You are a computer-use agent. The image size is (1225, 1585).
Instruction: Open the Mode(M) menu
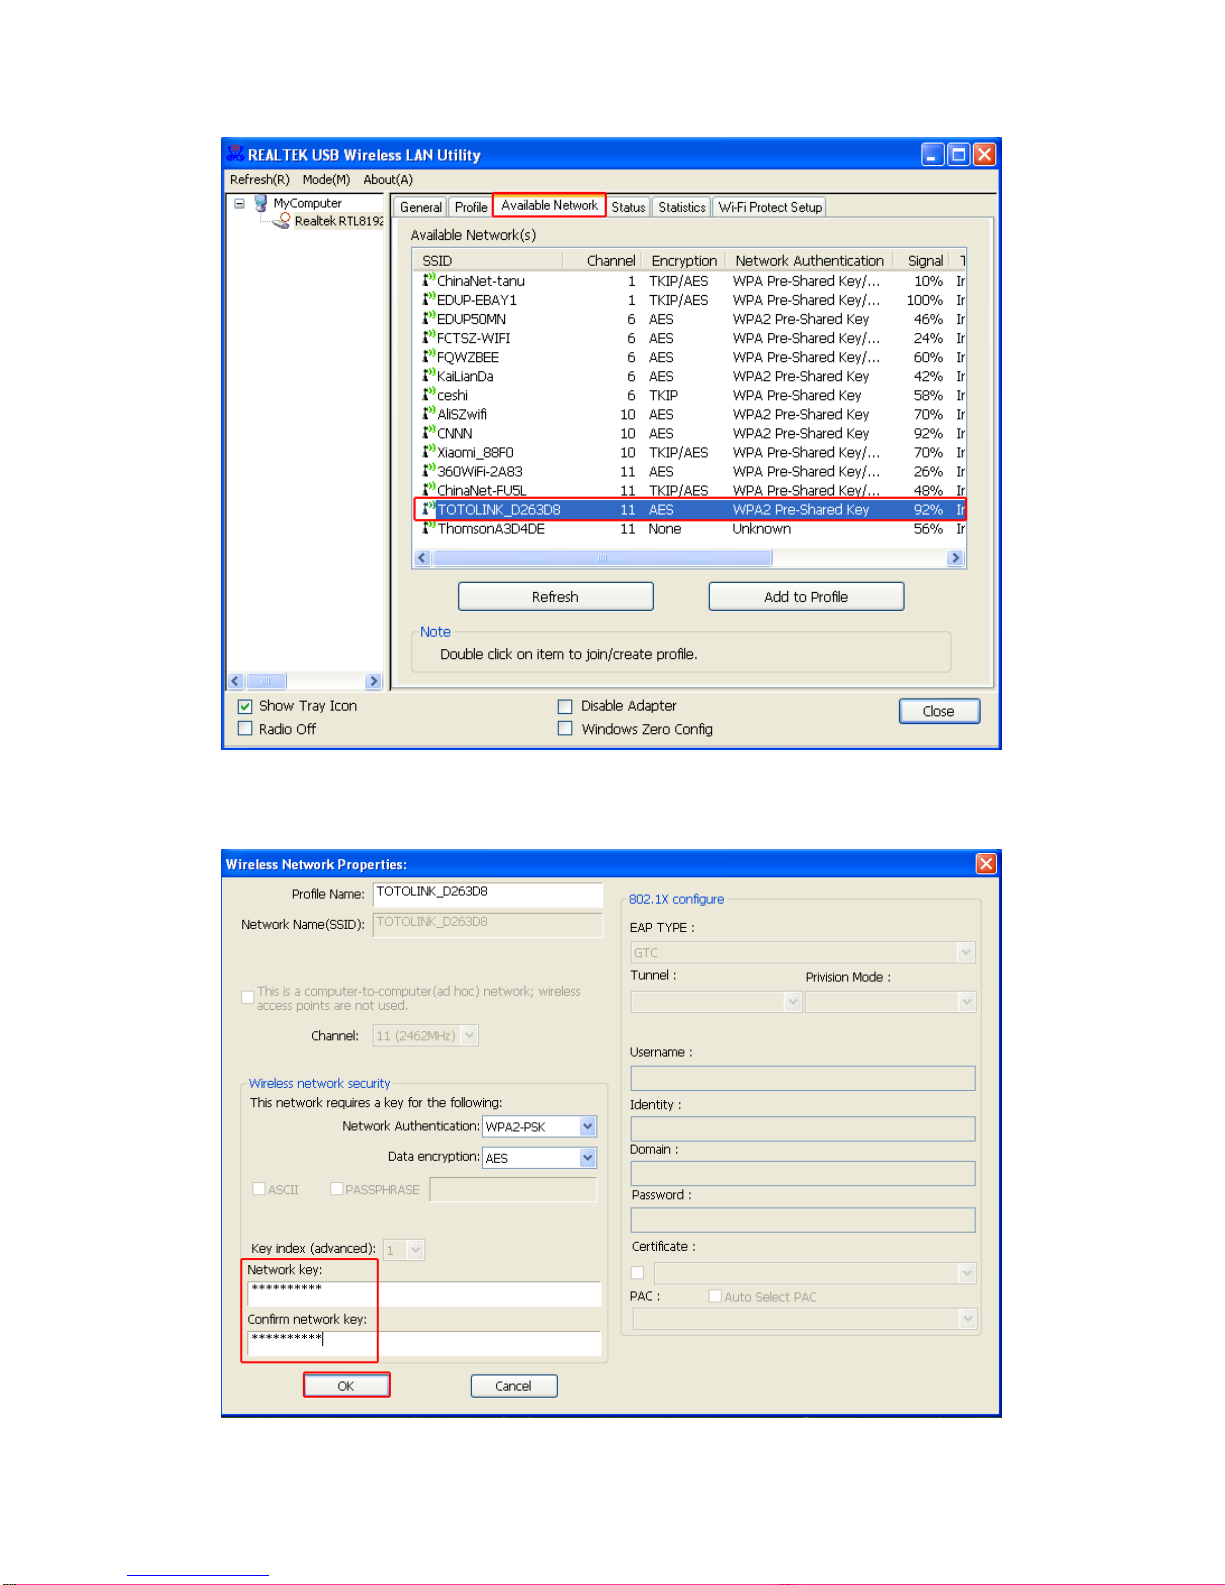pyautogui.click(x=326, y=180)
